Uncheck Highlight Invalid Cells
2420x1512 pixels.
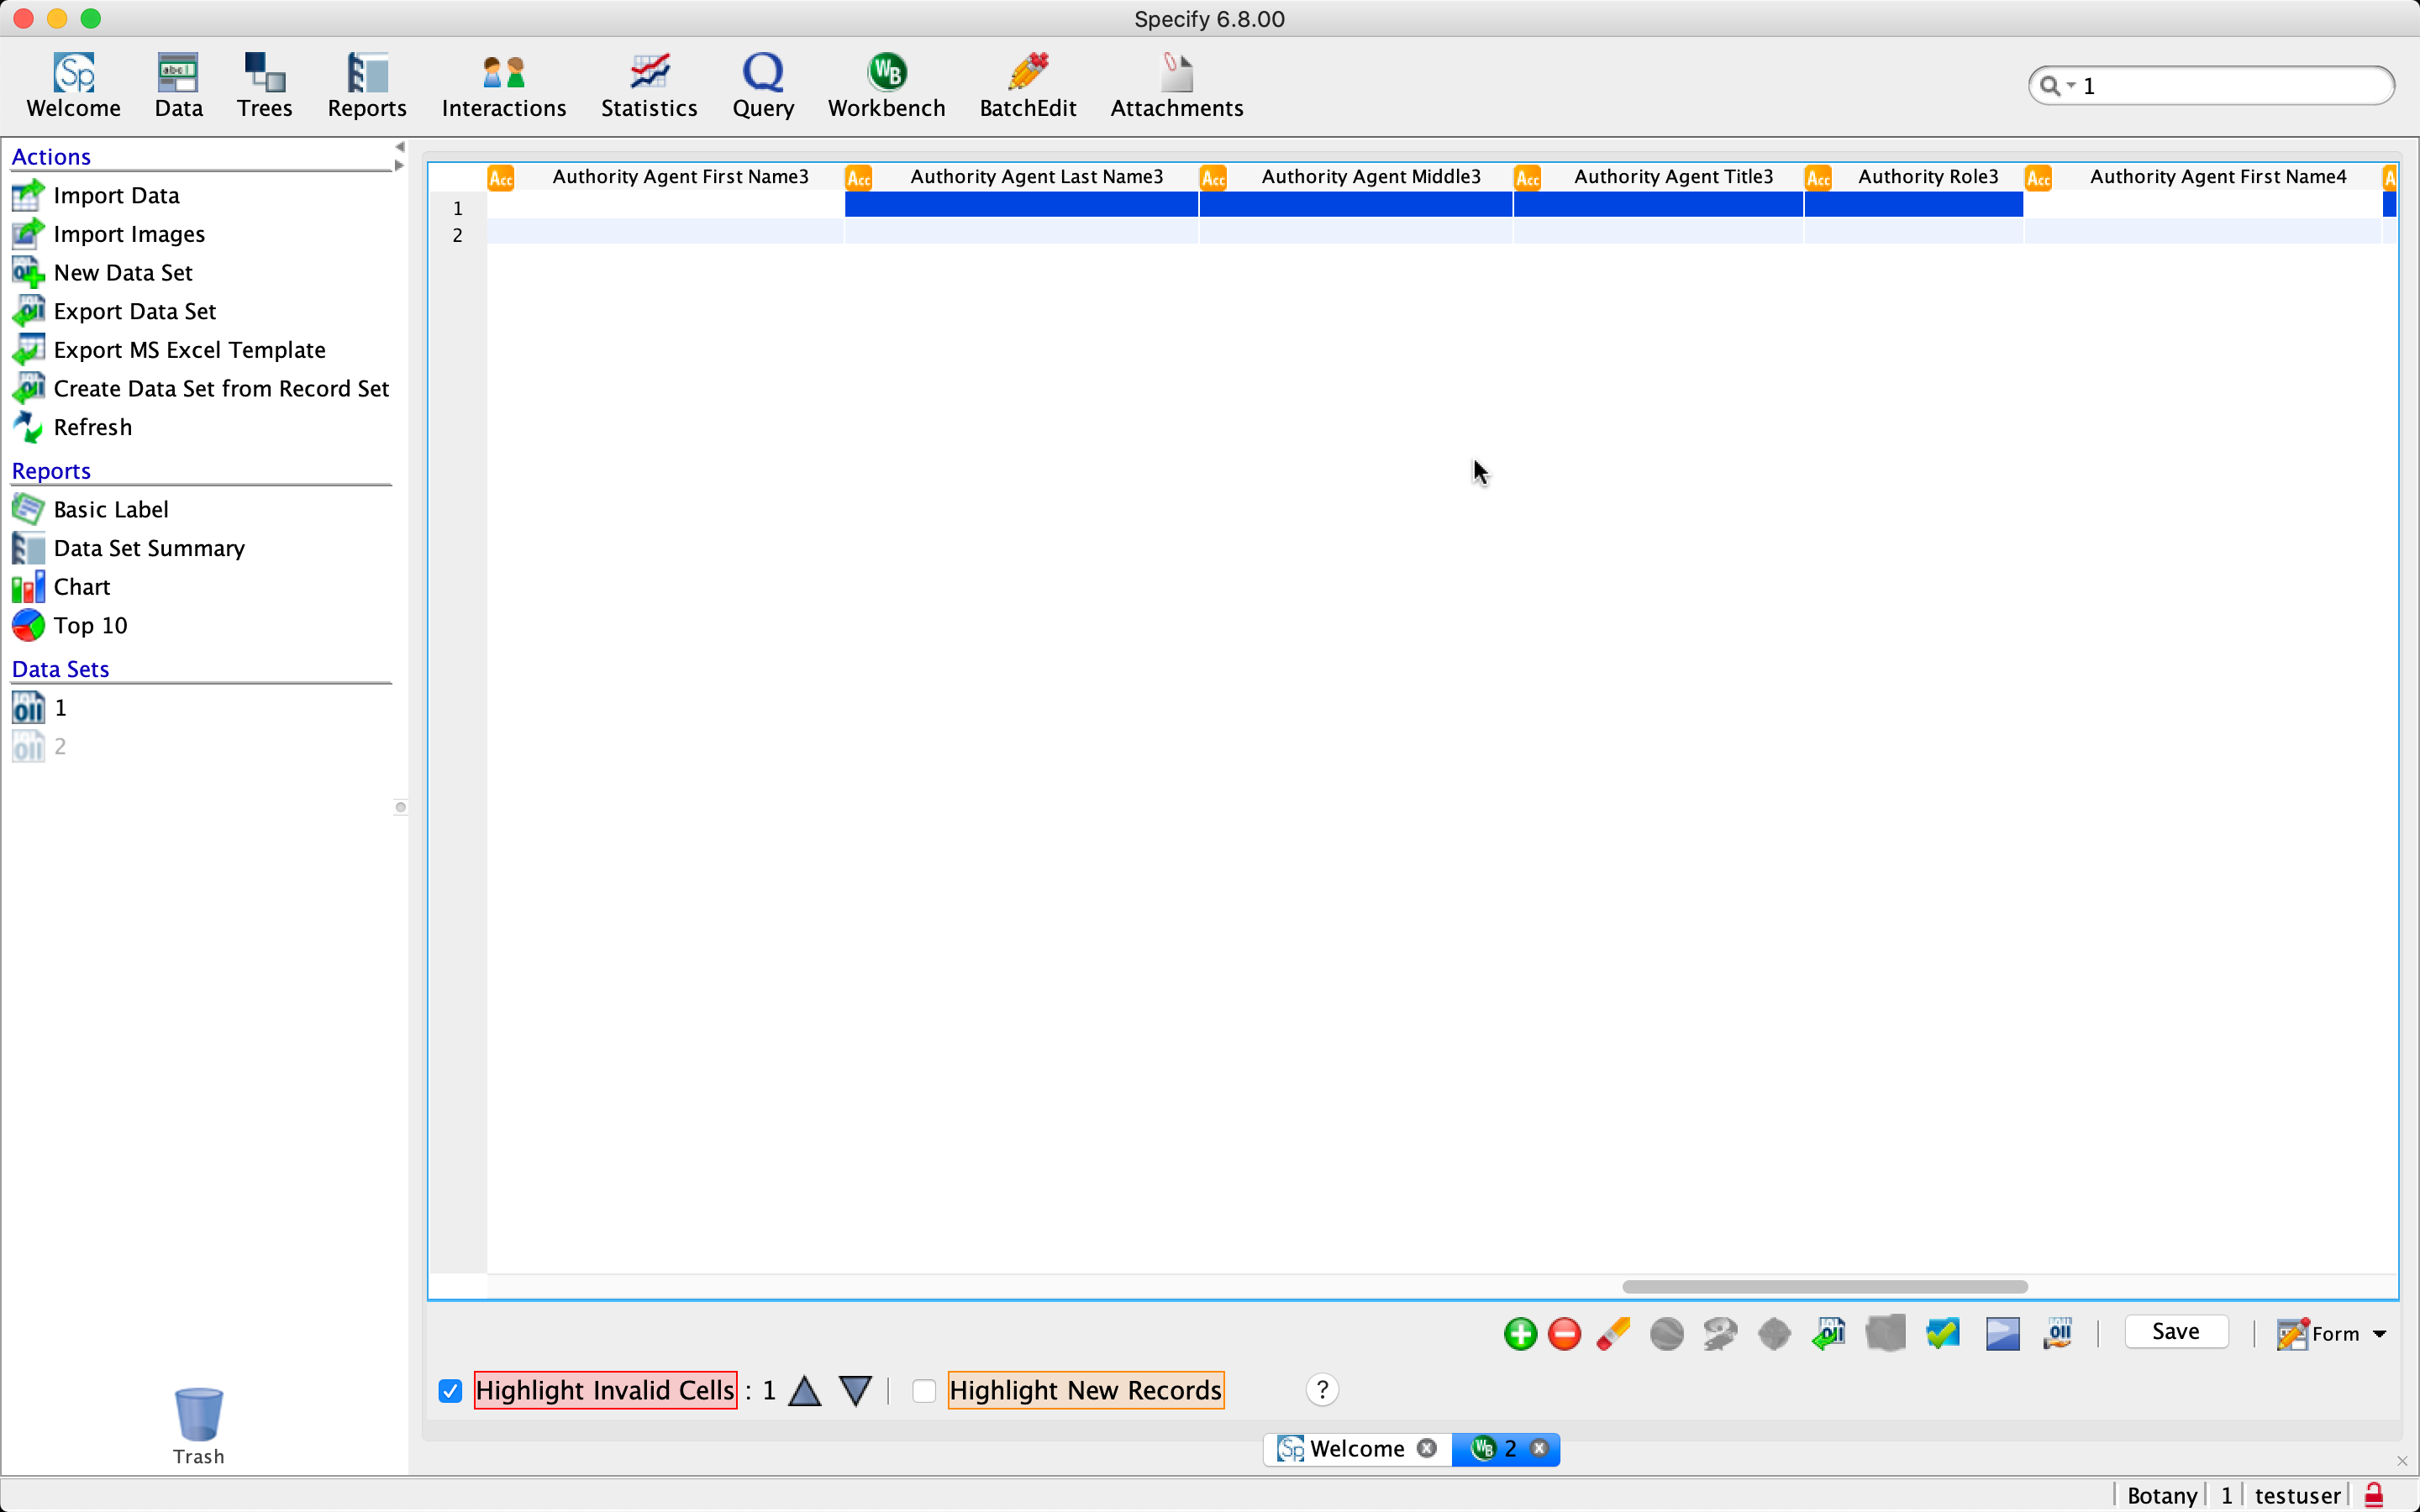[450, 1390]
